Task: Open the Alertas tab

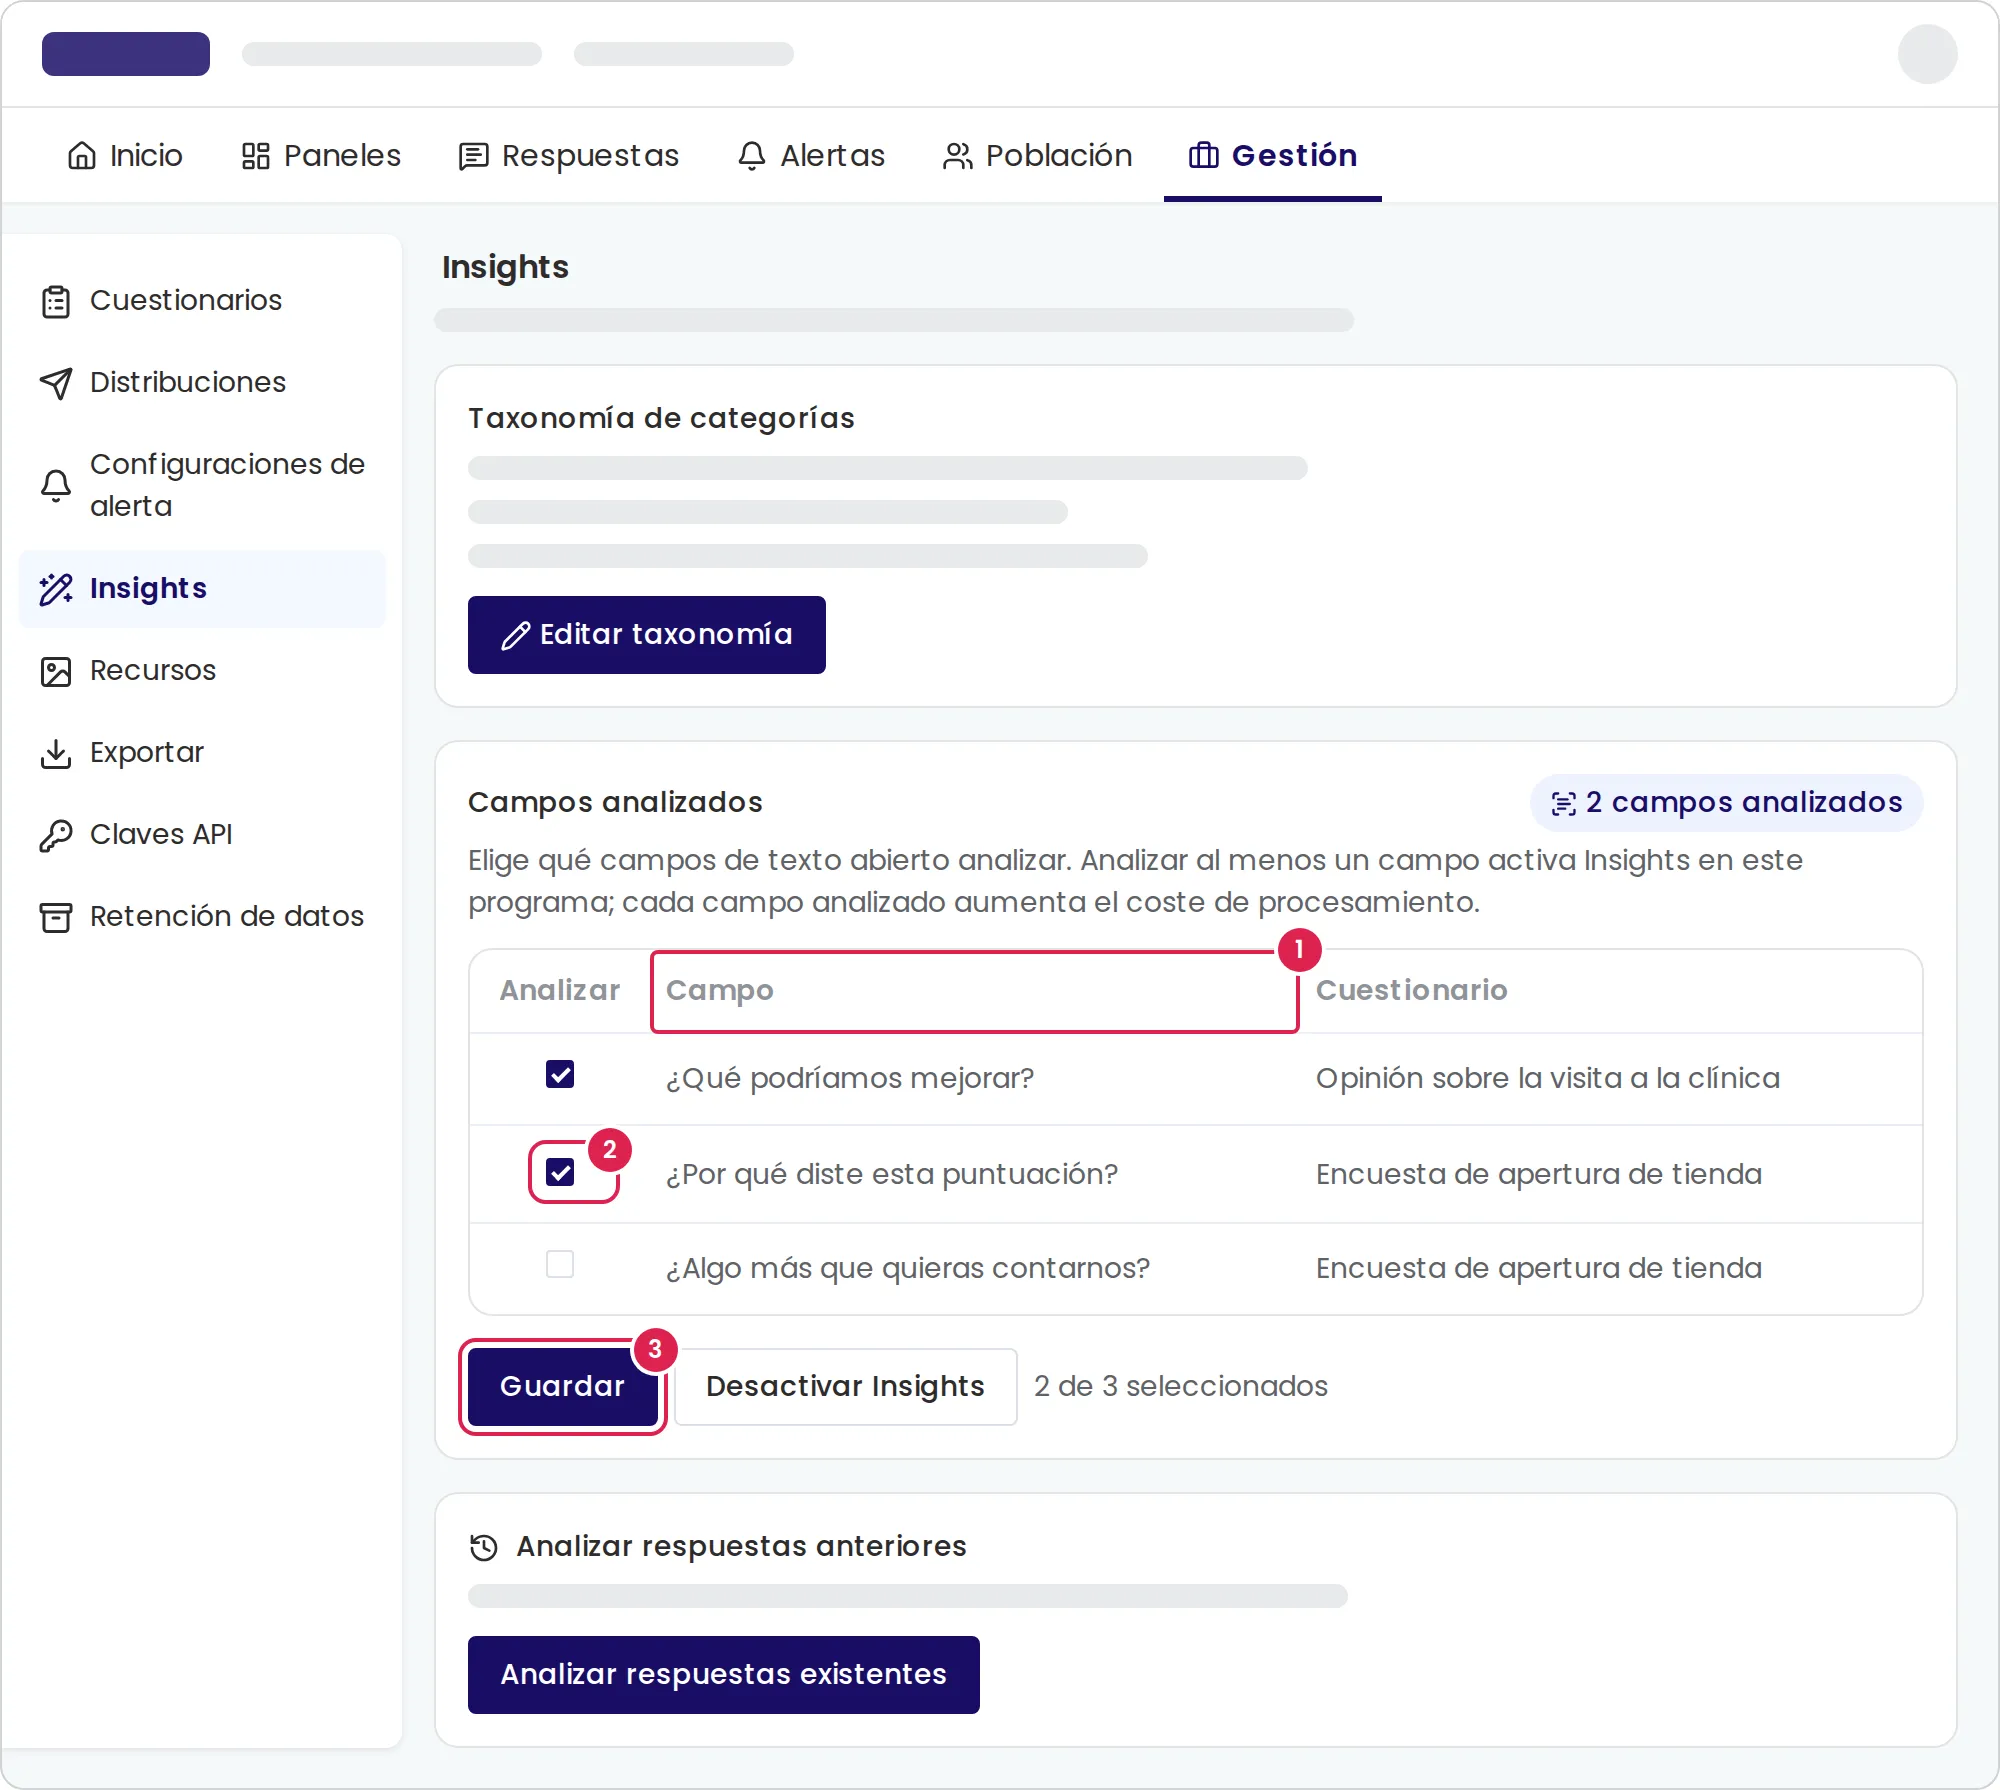Action: point(811,156)
